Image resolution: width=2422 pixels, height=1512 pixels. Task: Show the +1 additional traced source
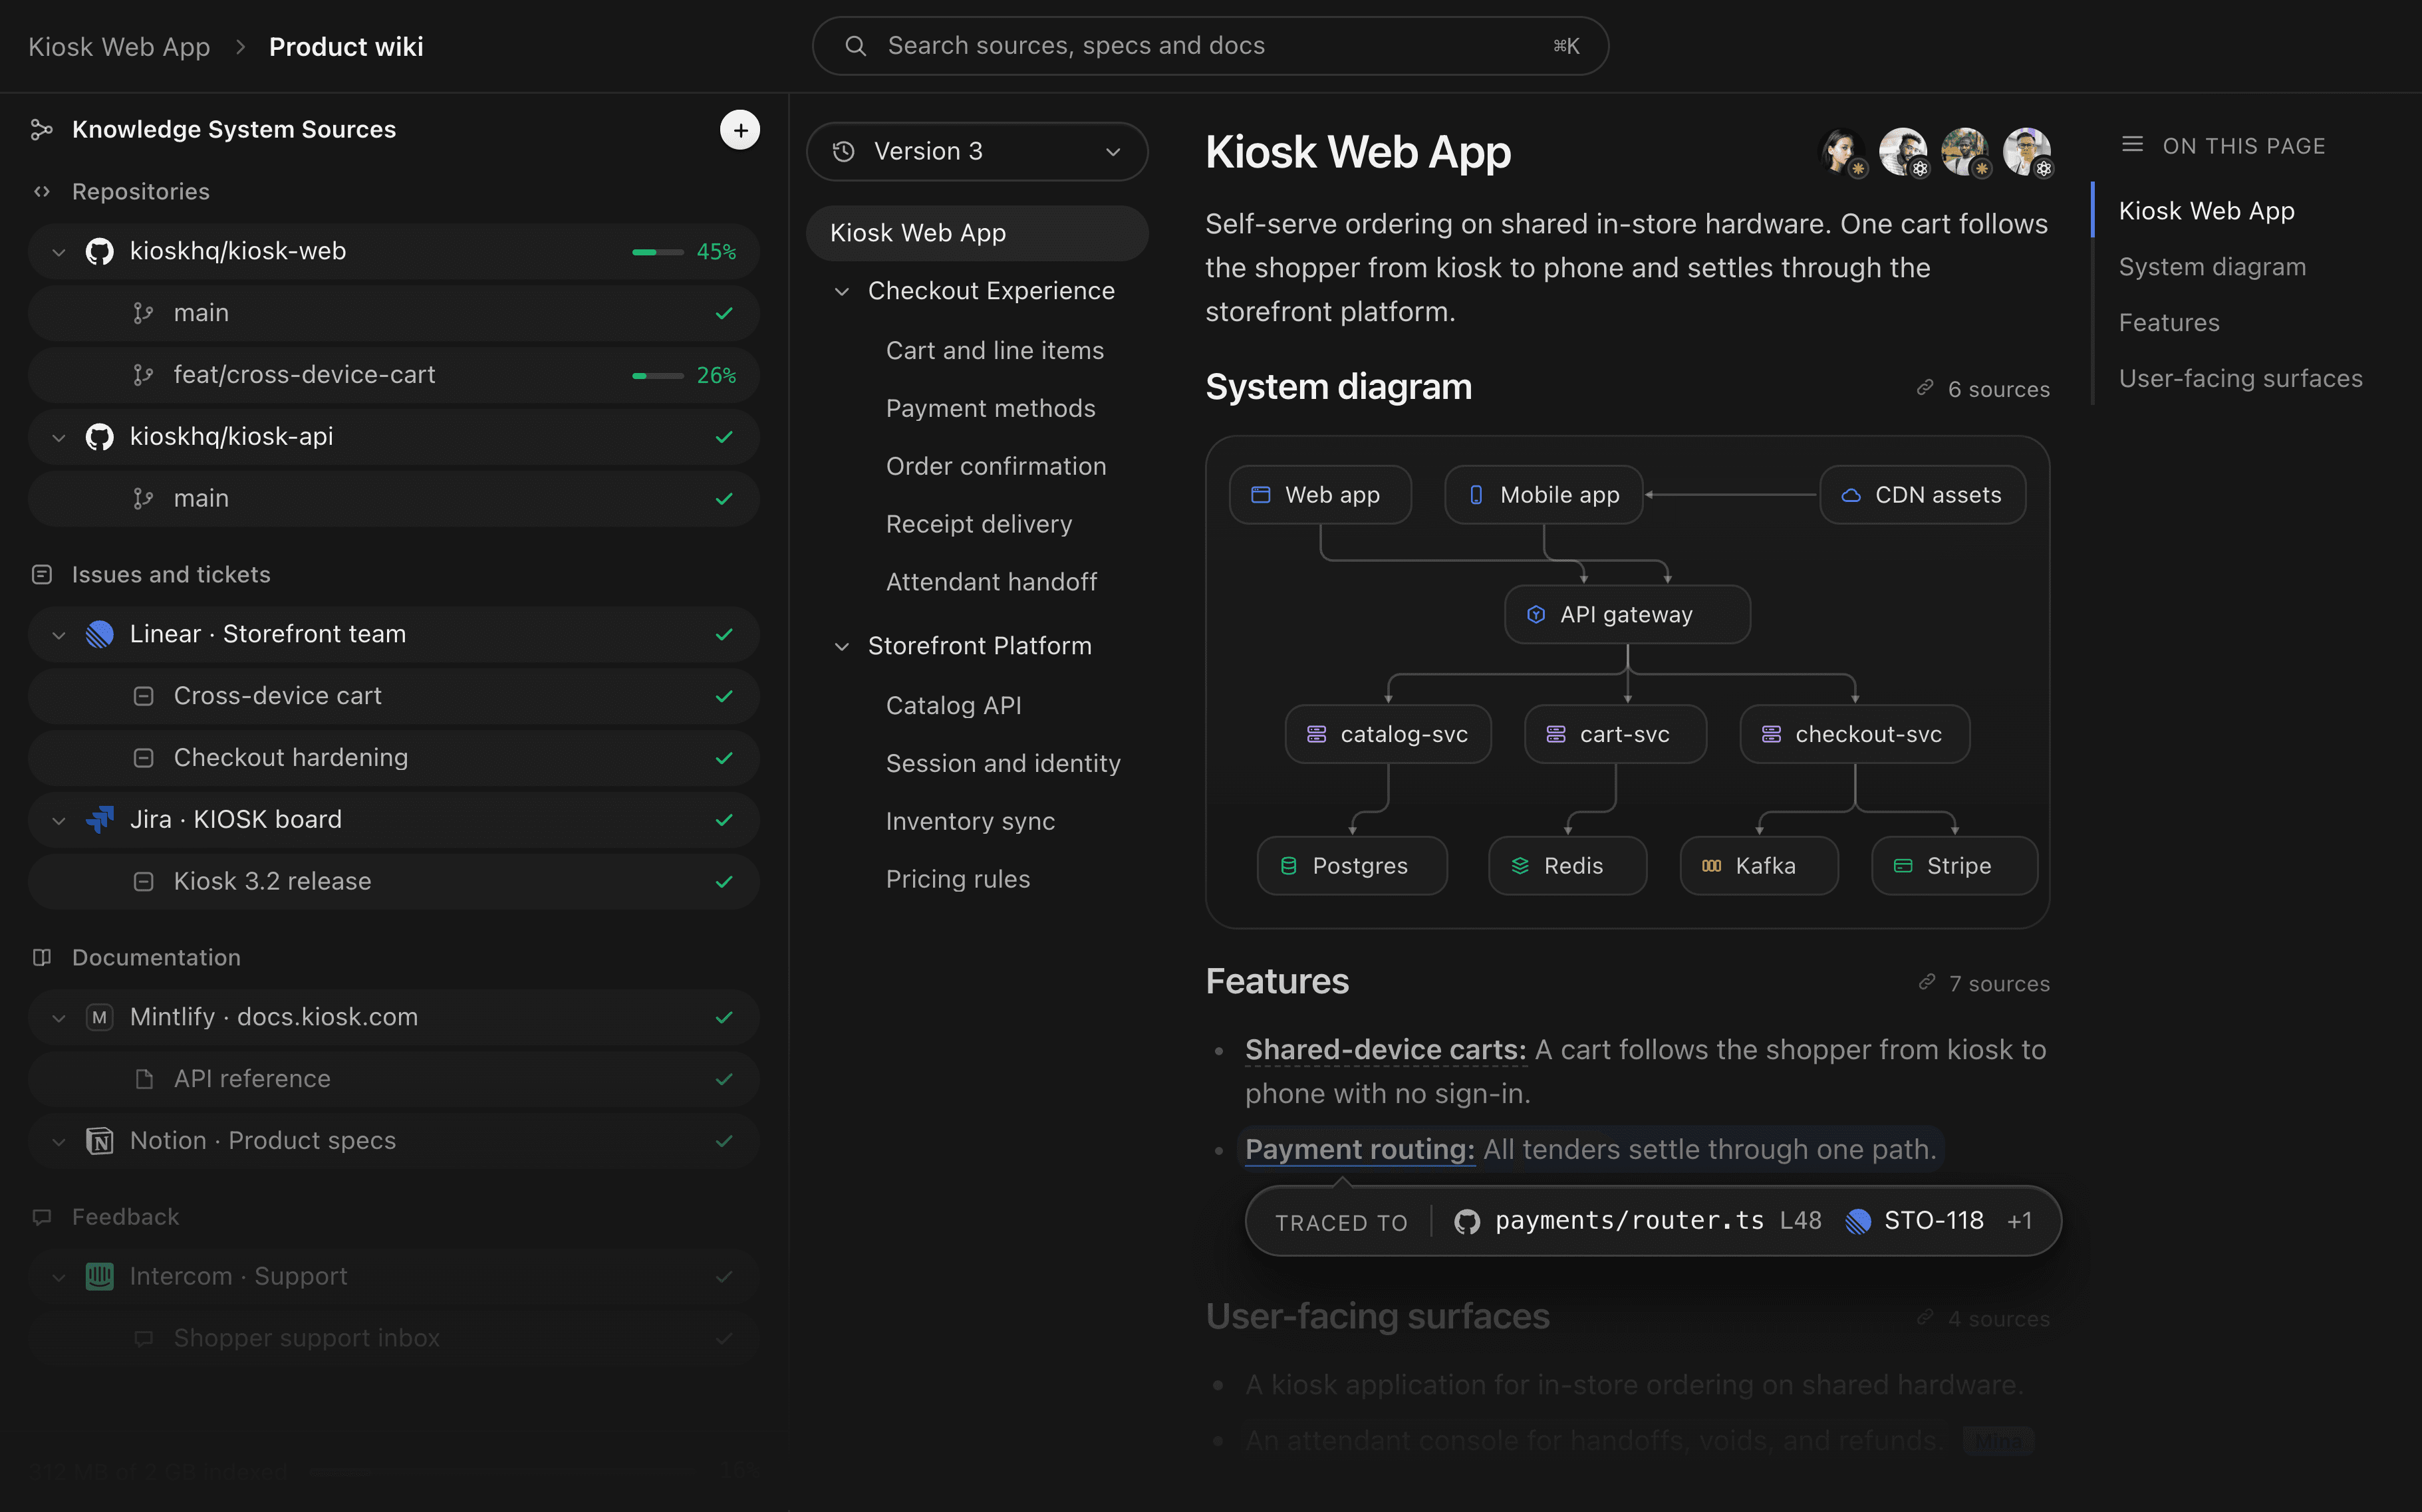[2019, 1221]
